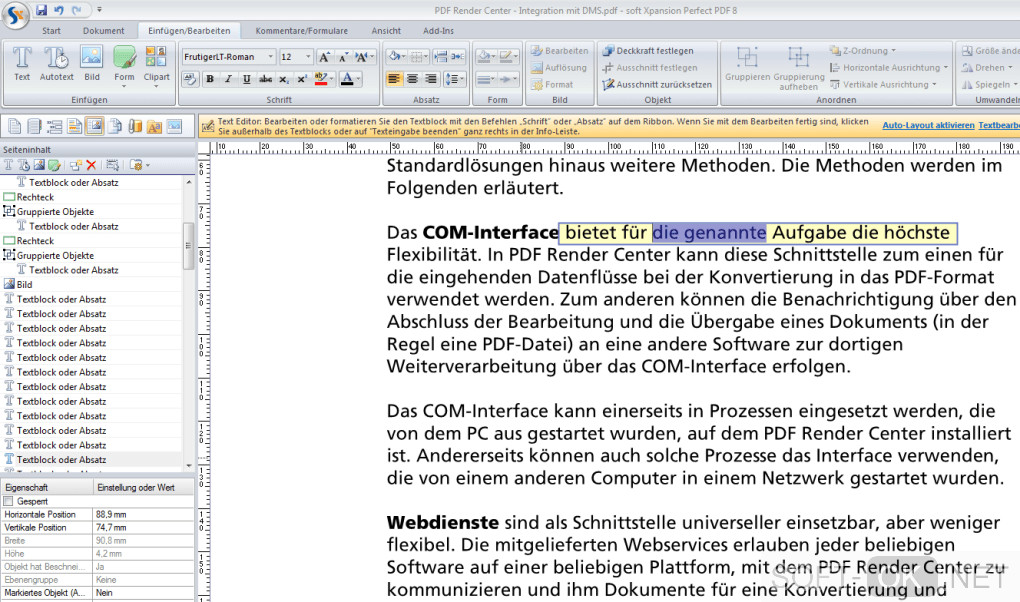Open Horizontale Ausrichtung dropdown

(889, 68)
